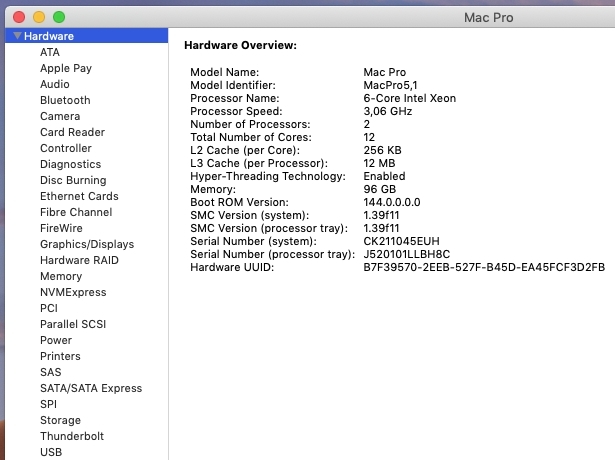Select Camera in the hardware list
615x460 pixels.
(60, 116)
